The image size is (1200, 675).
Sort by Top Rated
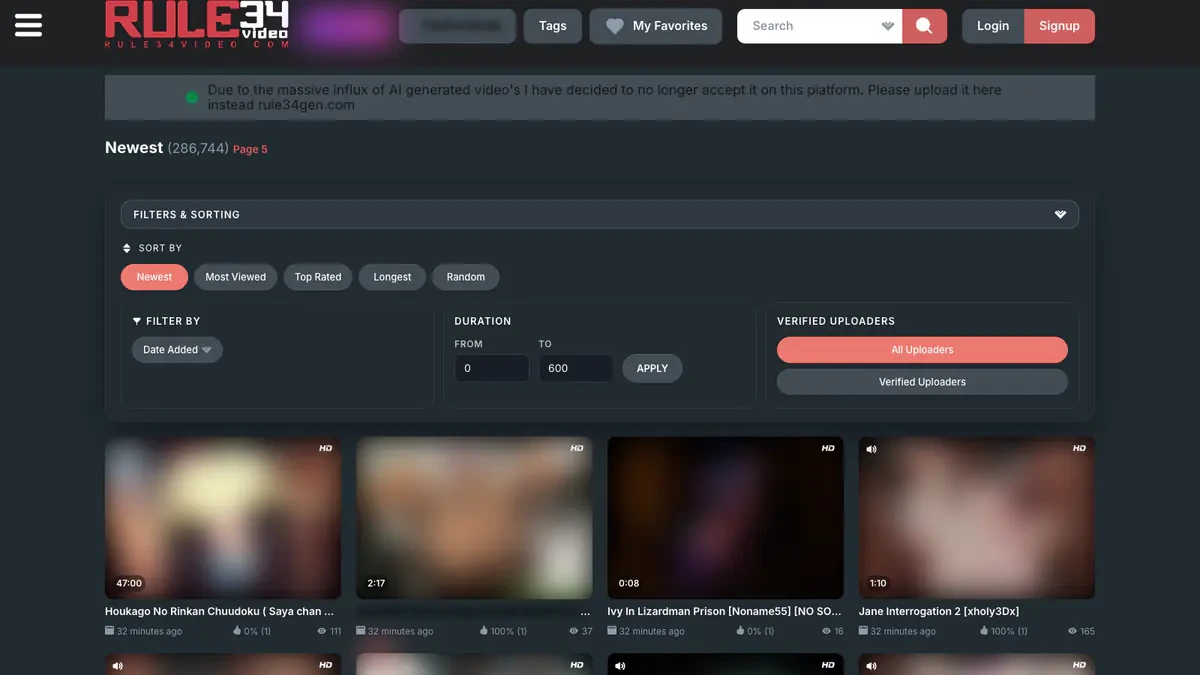click(318, 277)
